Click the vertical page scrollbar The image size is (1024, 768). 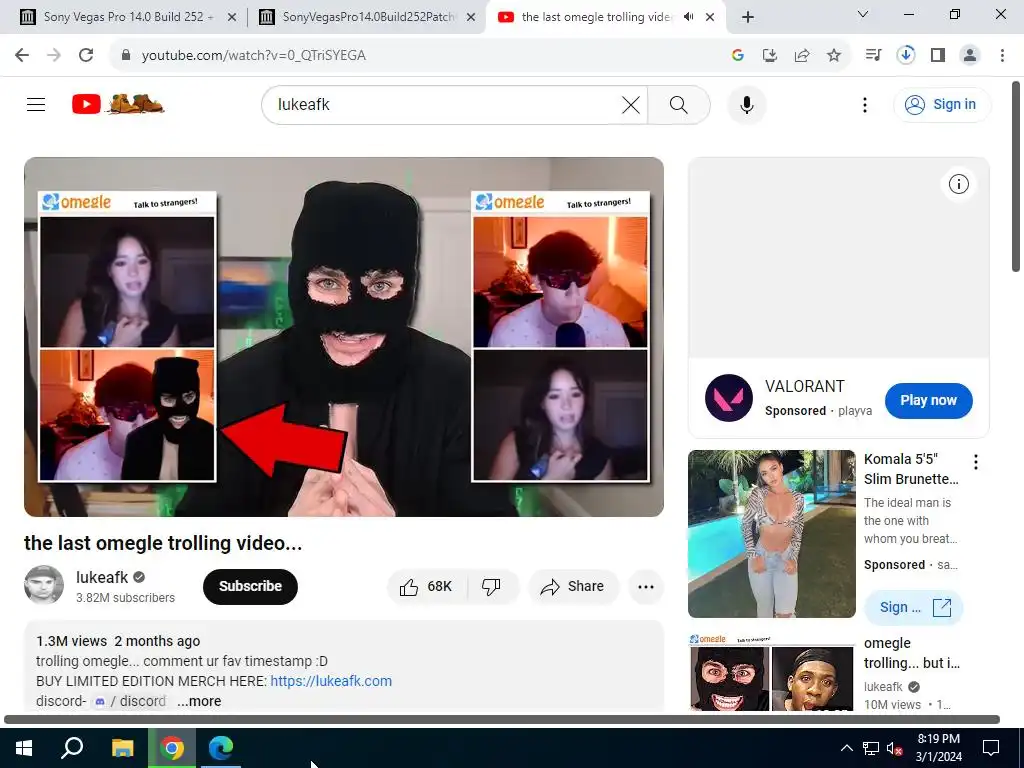point(1016,176)
